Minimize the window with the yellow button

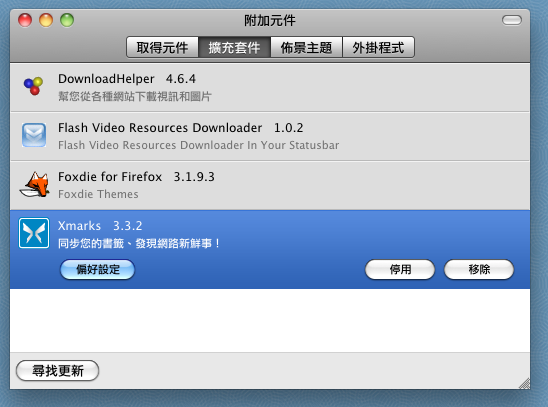click(x=46, y=20)
